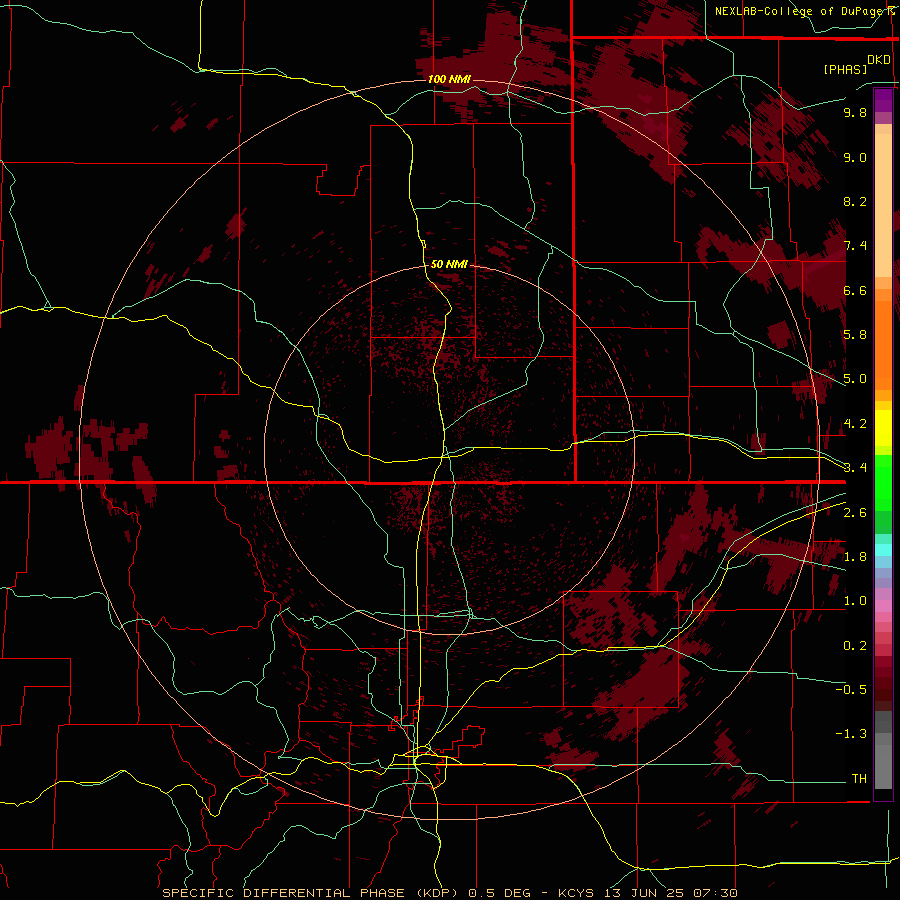Click the NEXLAB-College of DuPage credit text
Screen dimensions: 900x900
804,11
